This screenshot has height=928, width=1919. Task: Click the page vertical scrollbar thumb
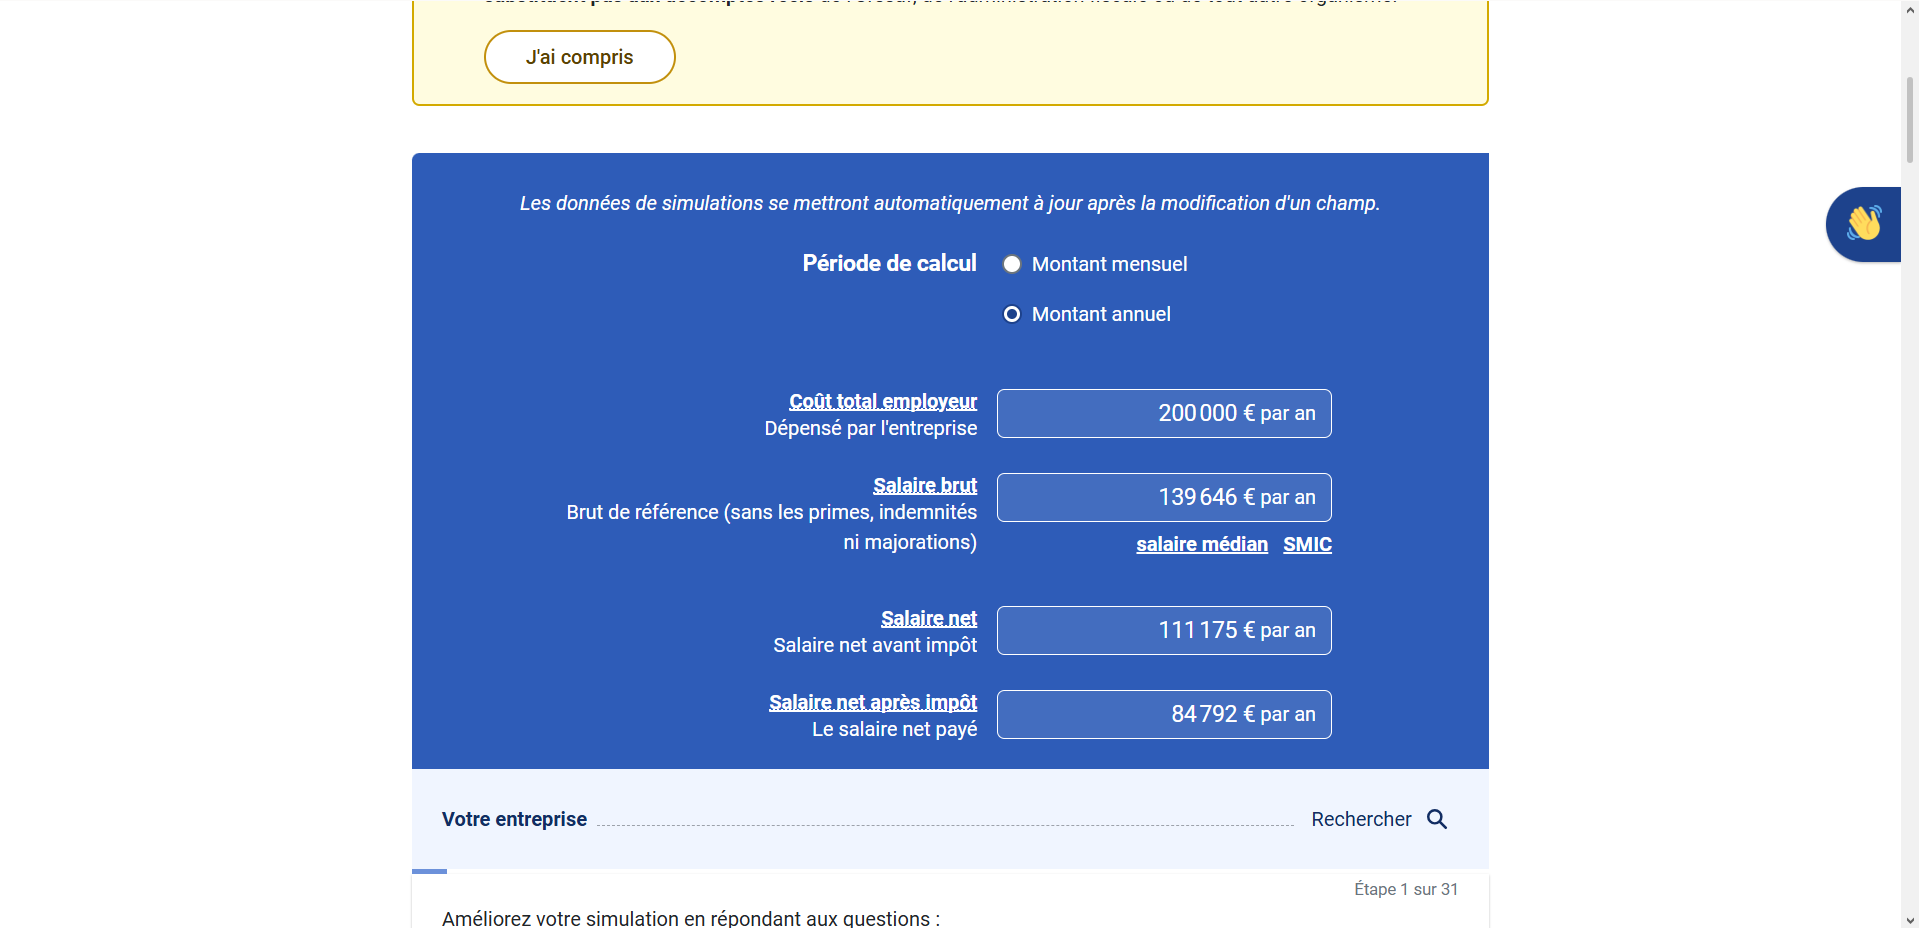pyautogui.click(x=1910, y=119)
